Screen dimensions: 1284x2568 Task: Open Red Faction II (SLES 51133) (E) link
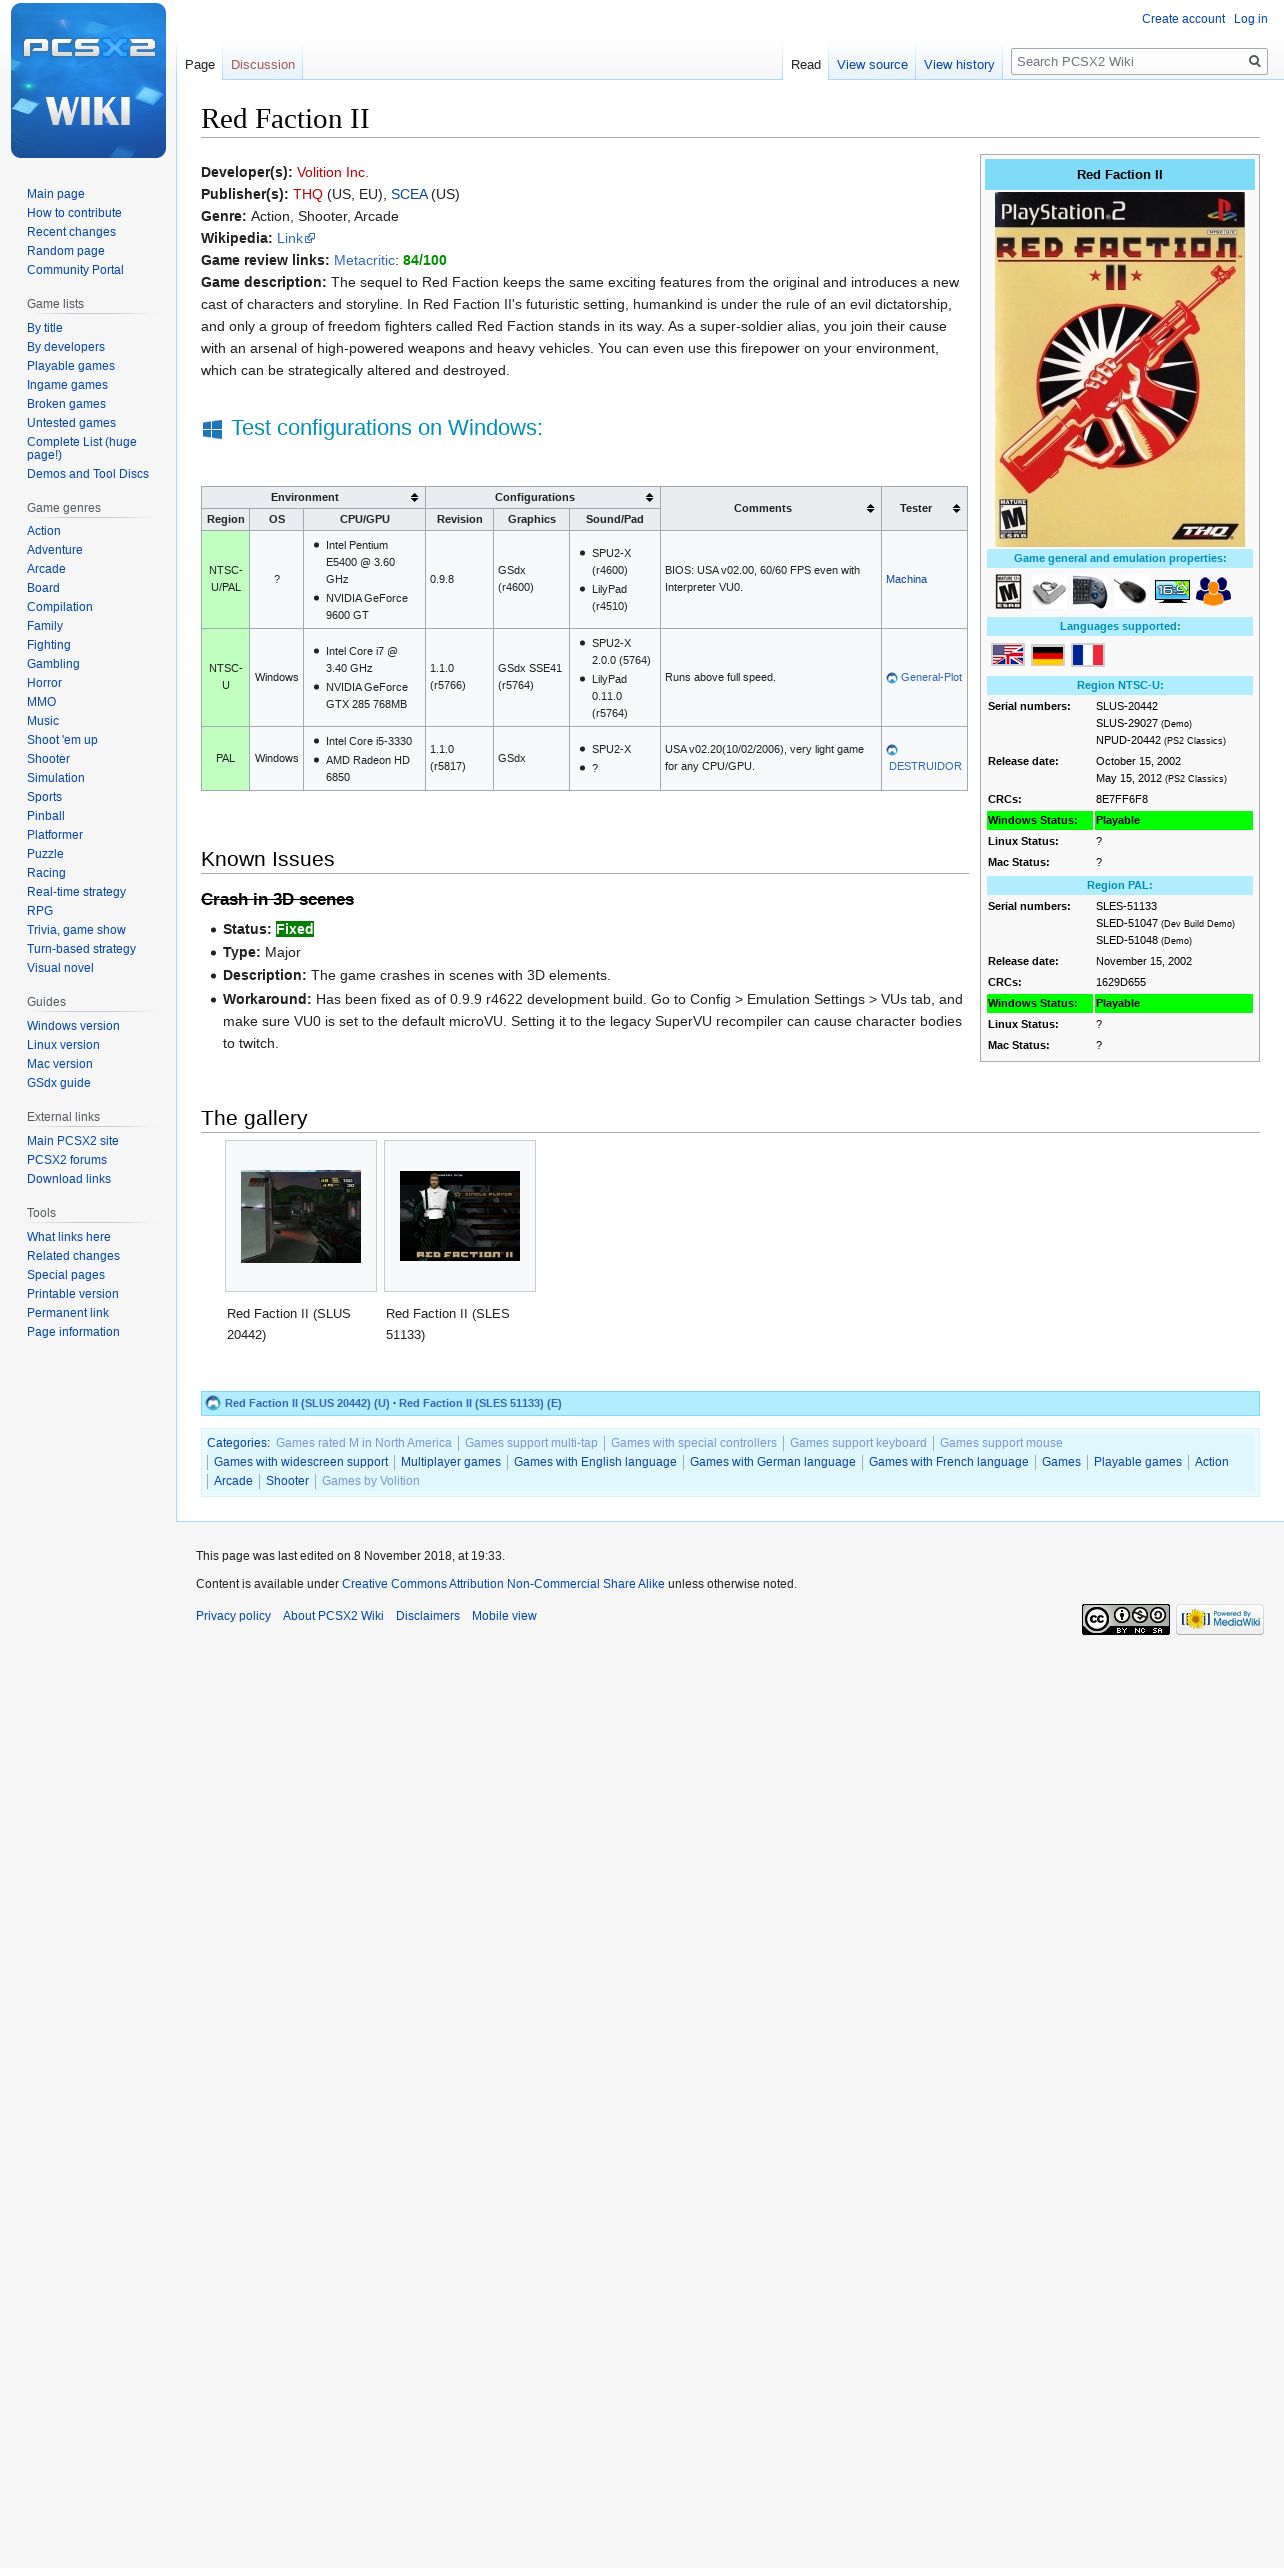coord(480,1403)
